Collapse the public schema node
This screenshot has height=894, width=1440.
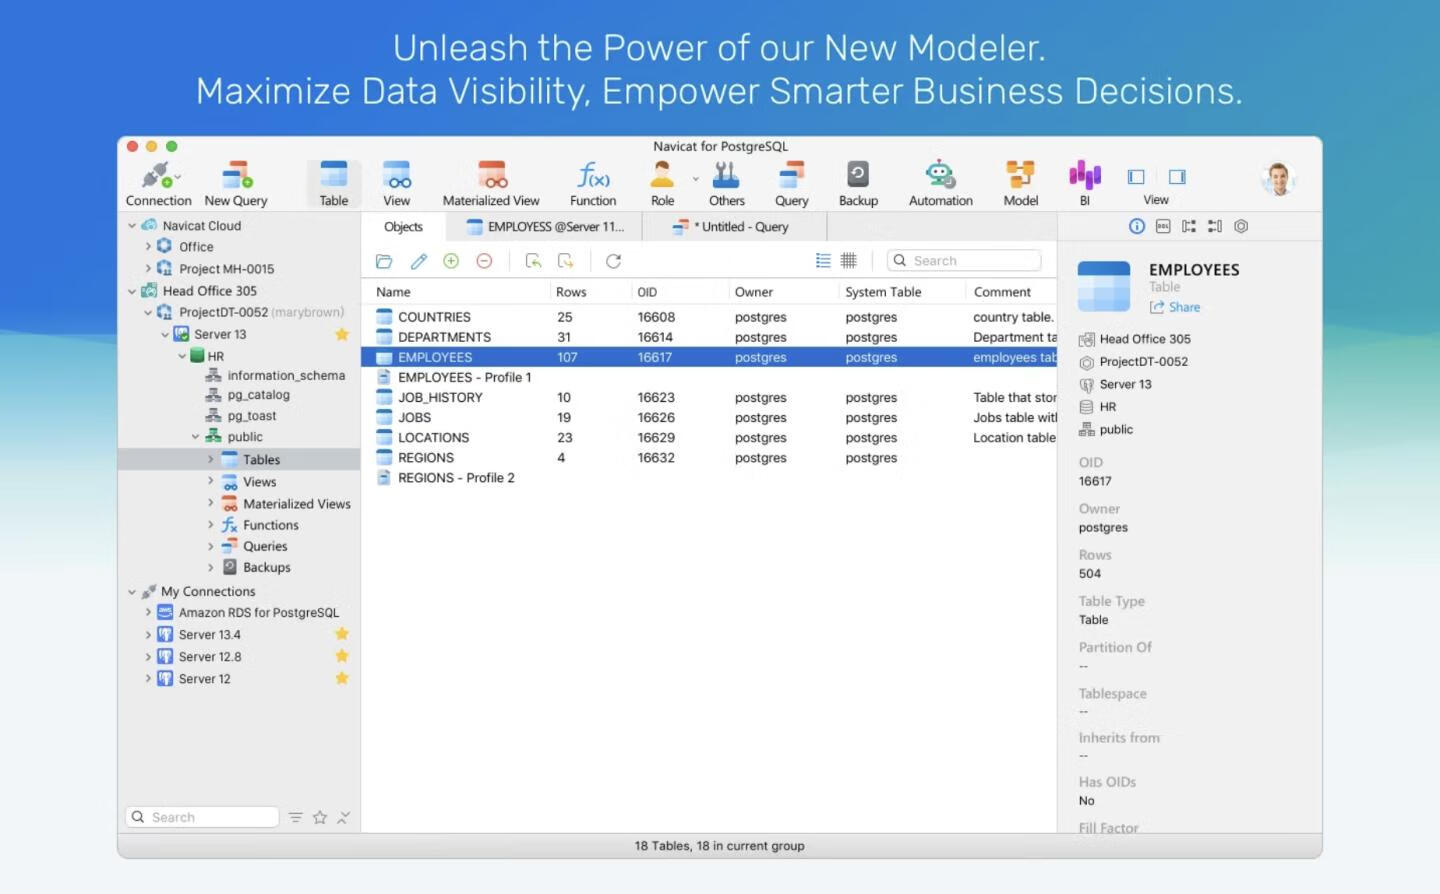click(x=196, y=437)
